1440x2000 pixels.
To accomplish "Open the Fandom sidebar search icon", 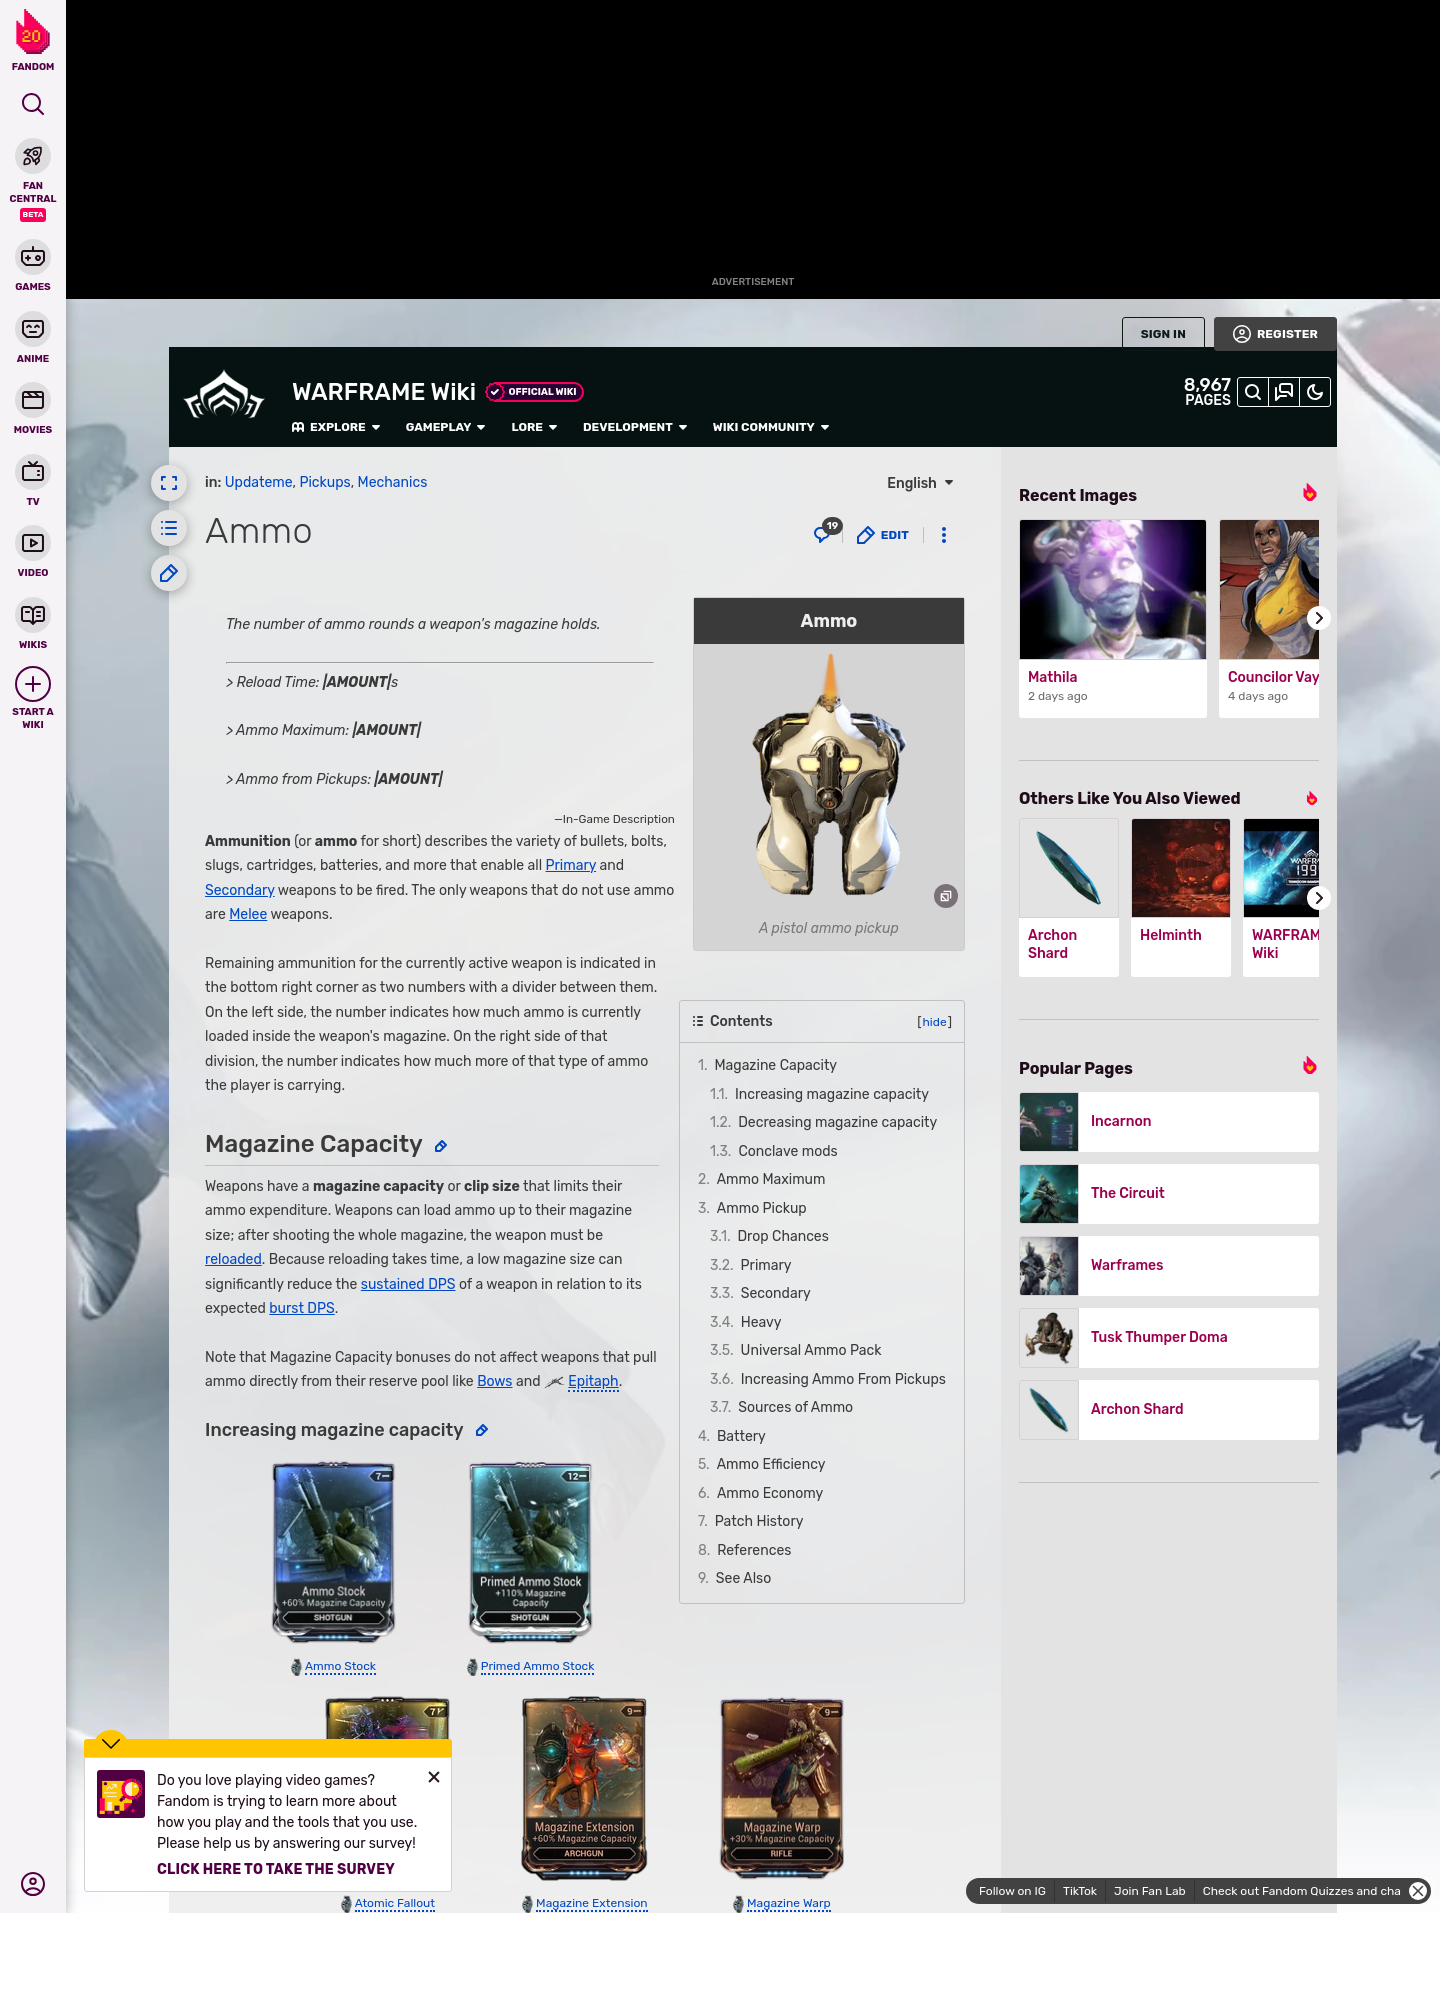I will tap(33, 104).
